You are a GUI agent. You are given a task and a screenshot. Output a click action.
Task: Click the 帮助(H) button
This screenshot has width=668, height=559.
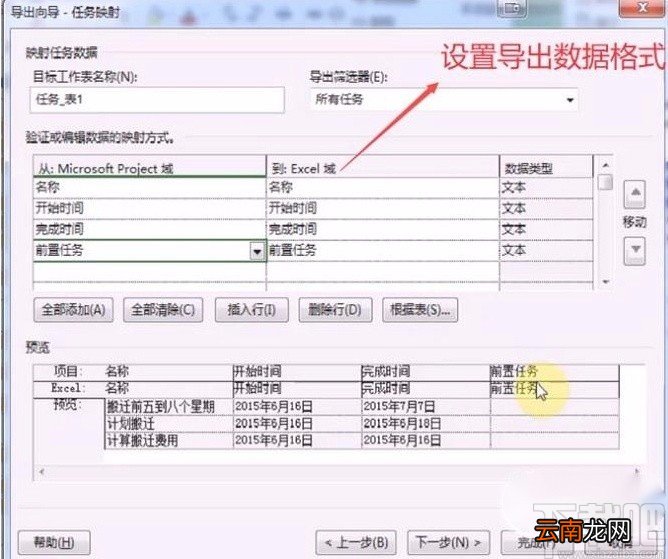click(54, 542)
